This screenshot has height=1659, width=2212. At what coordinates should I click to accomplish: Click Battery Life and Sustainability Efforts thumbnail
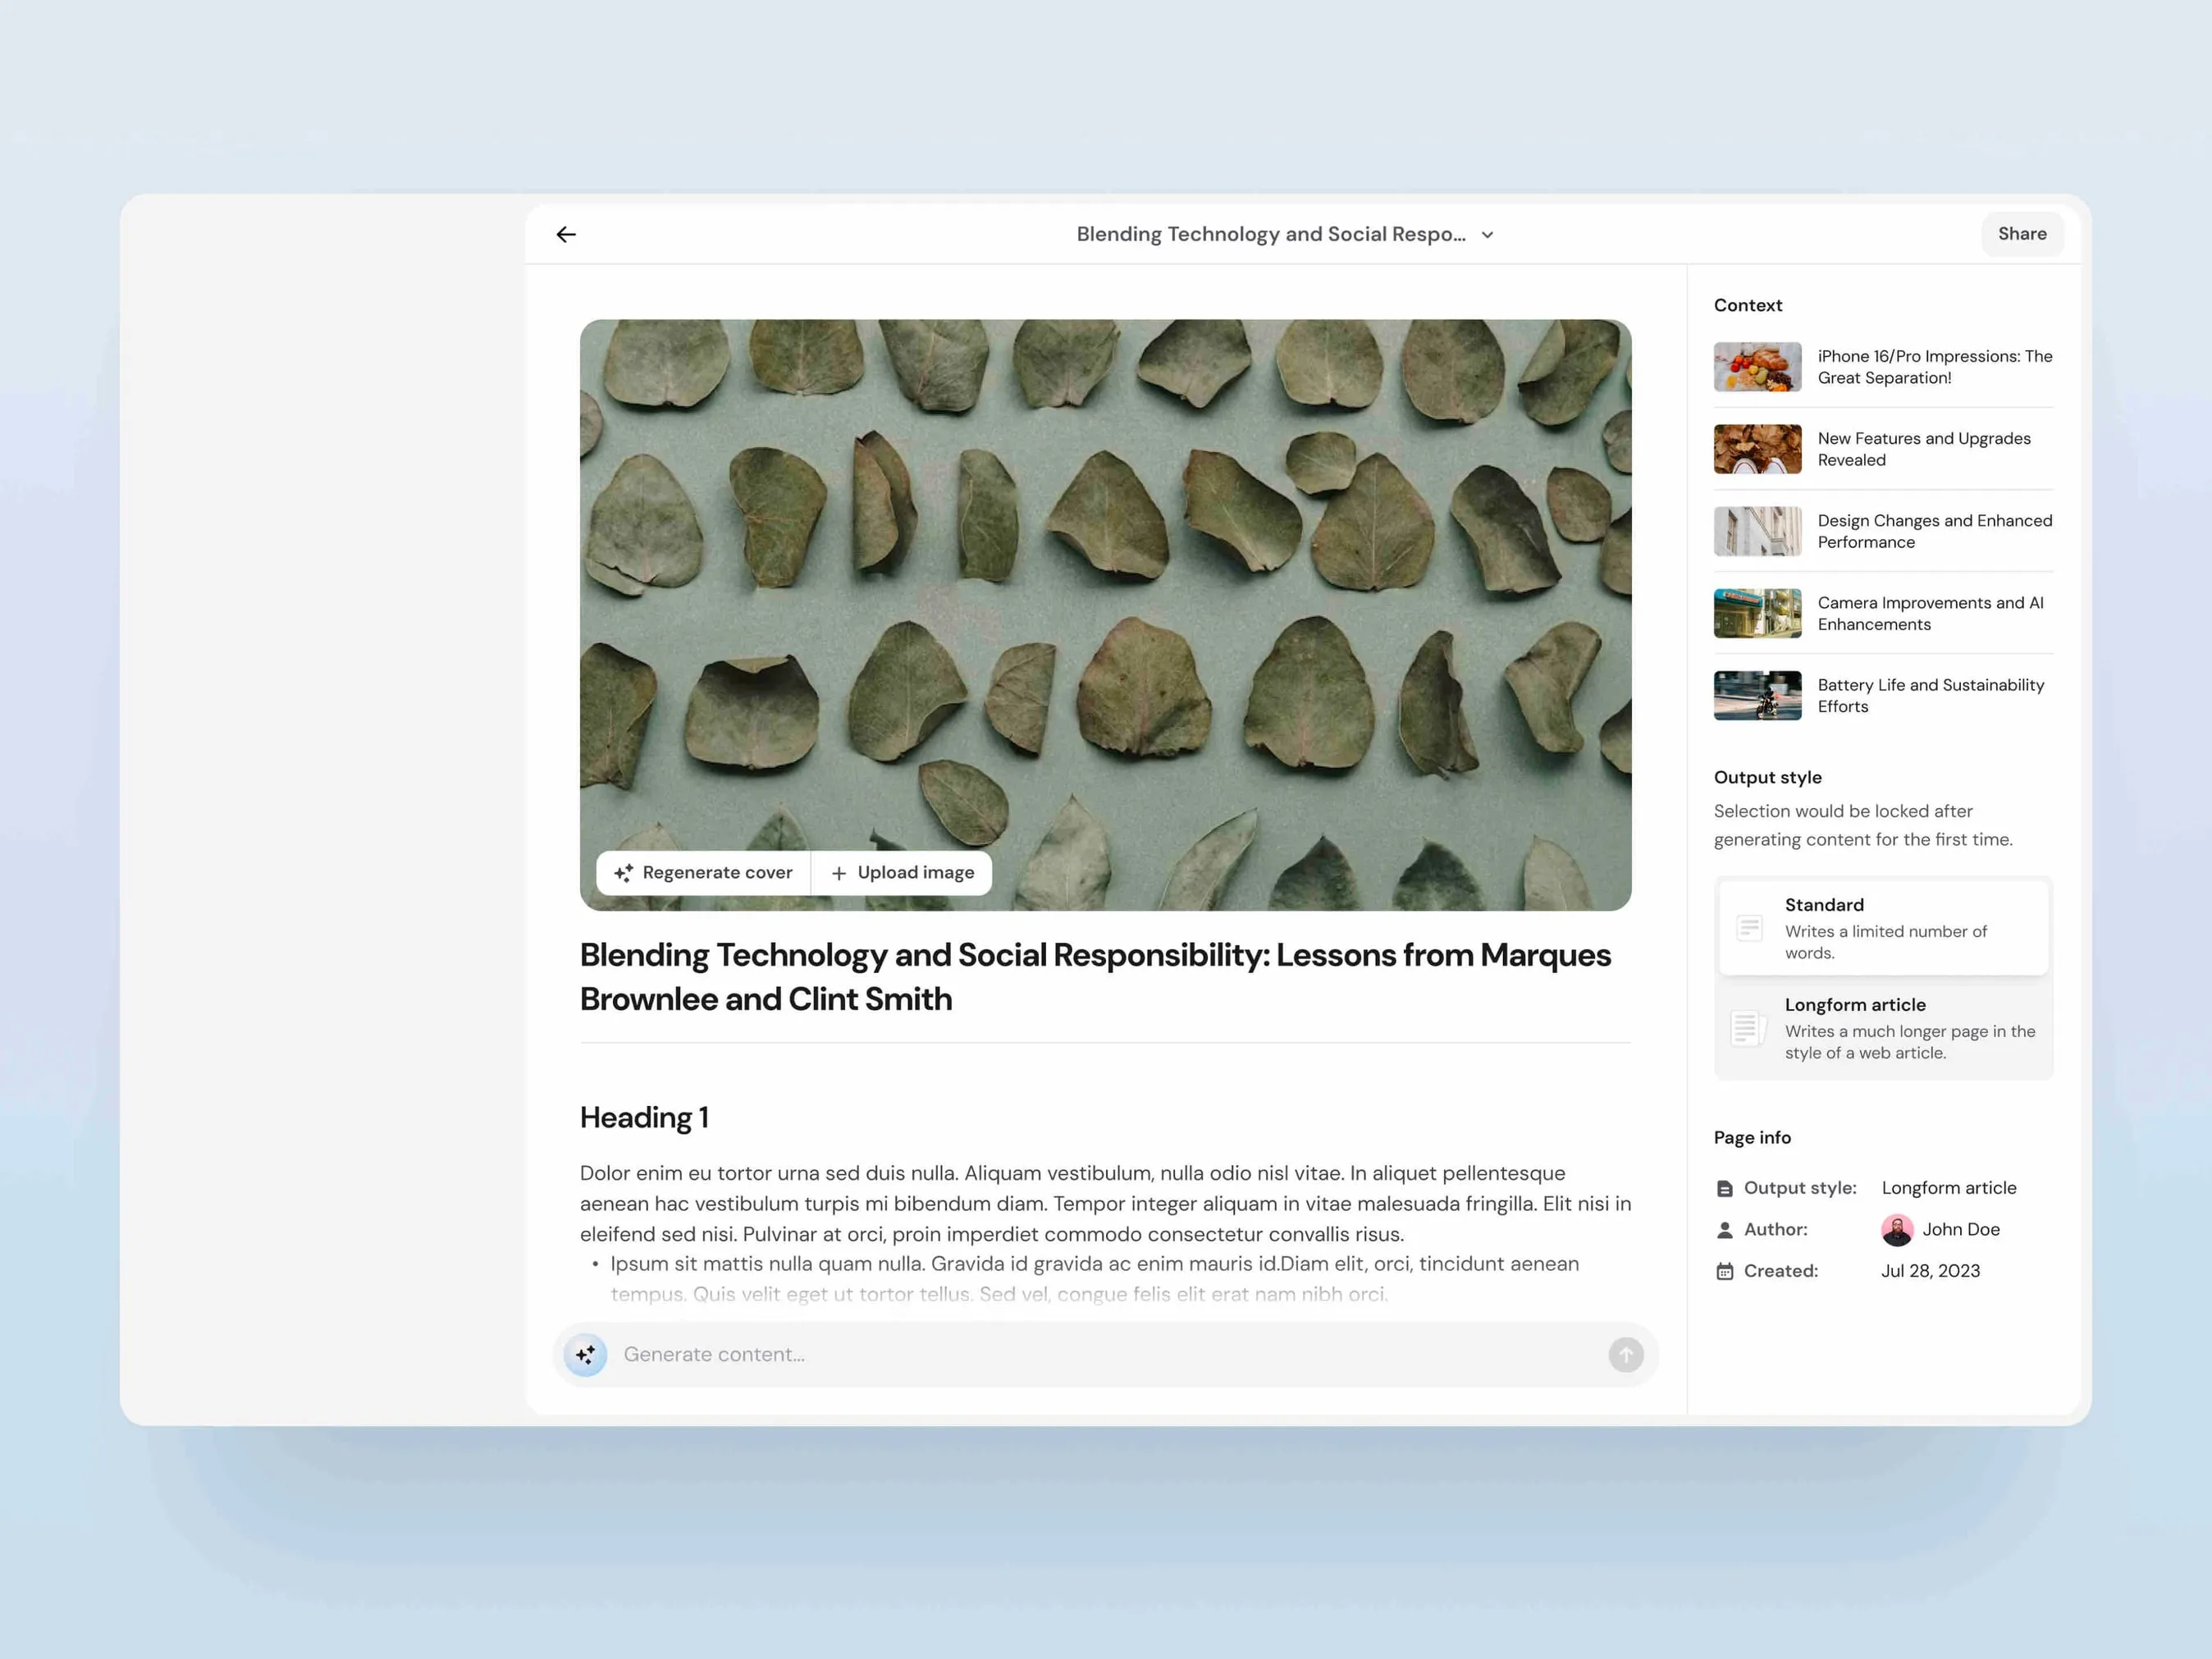pos(1757,695)
